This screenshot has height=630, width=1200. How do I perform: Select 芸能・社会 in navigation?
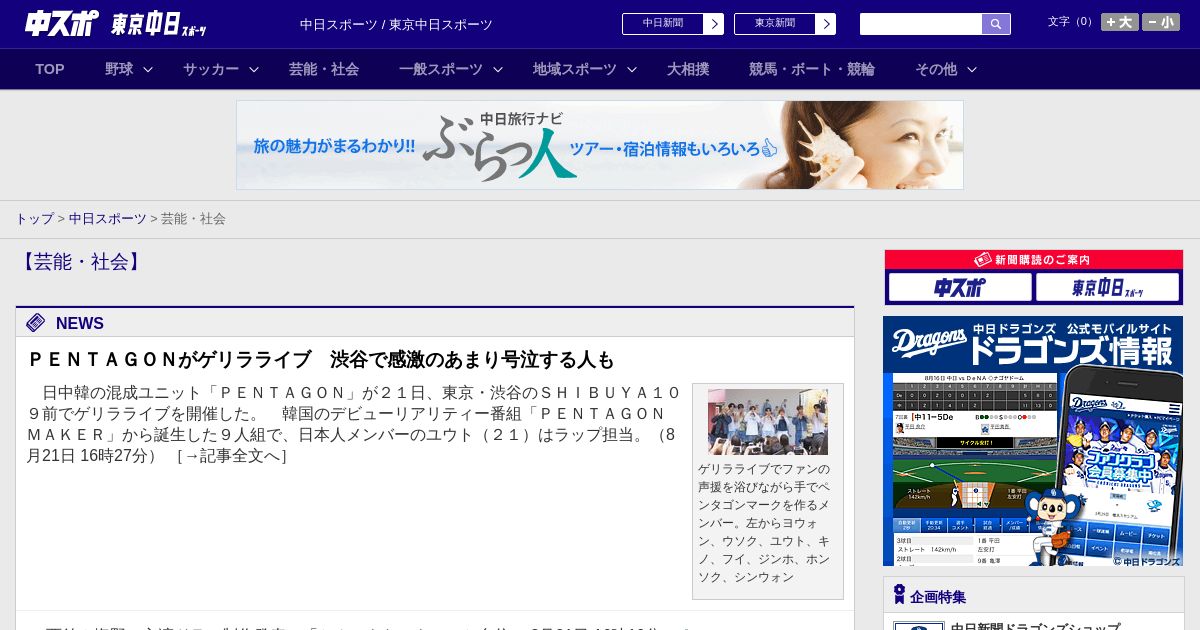pyautogui.click(x=324, y=69)
